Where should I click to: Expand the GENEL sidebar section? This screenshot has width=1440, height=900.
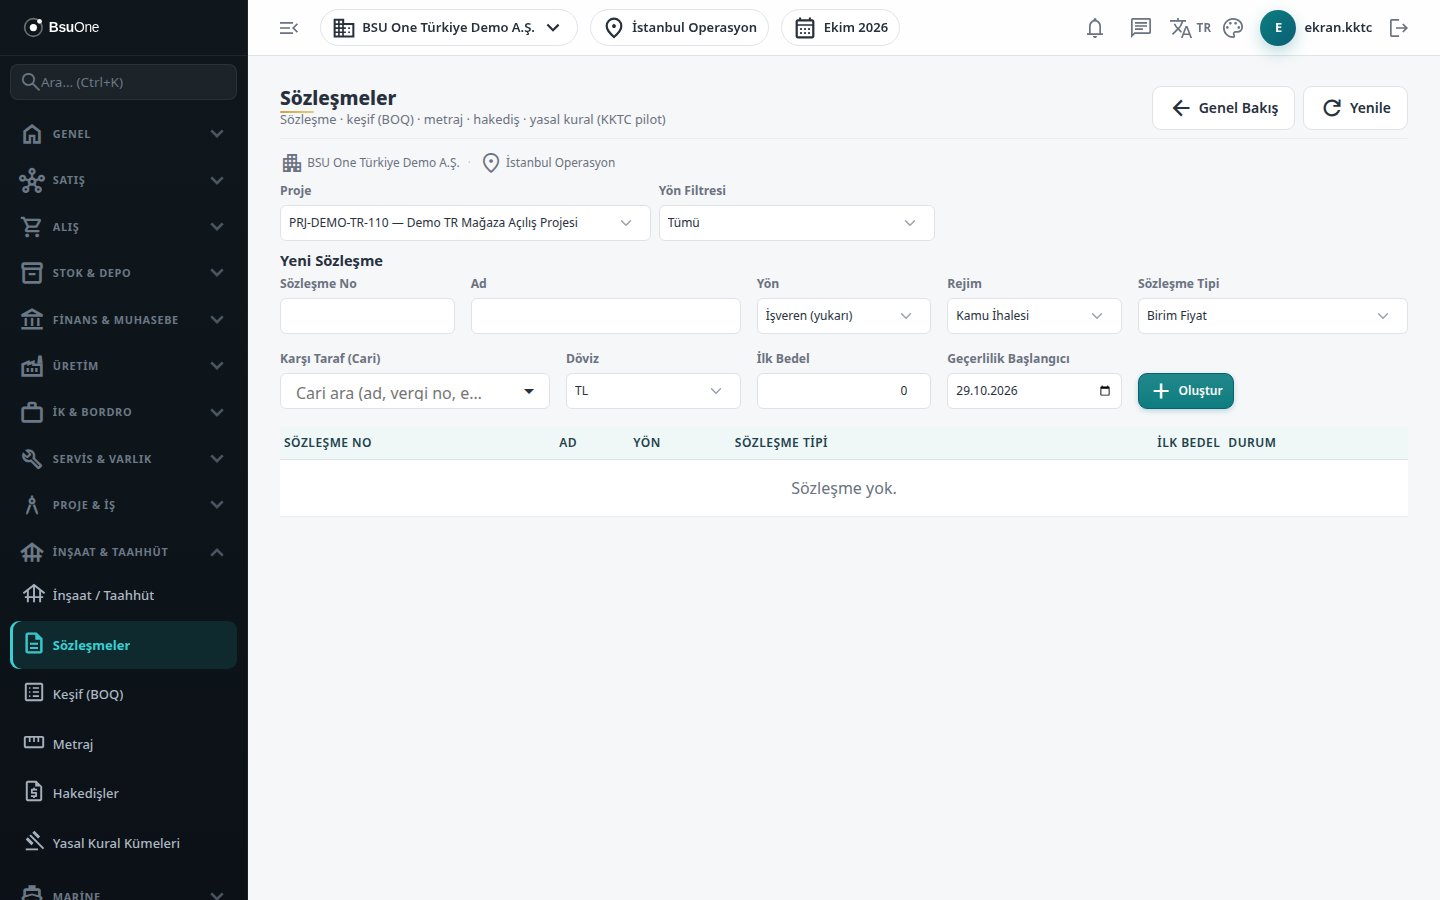pos(124,134)
